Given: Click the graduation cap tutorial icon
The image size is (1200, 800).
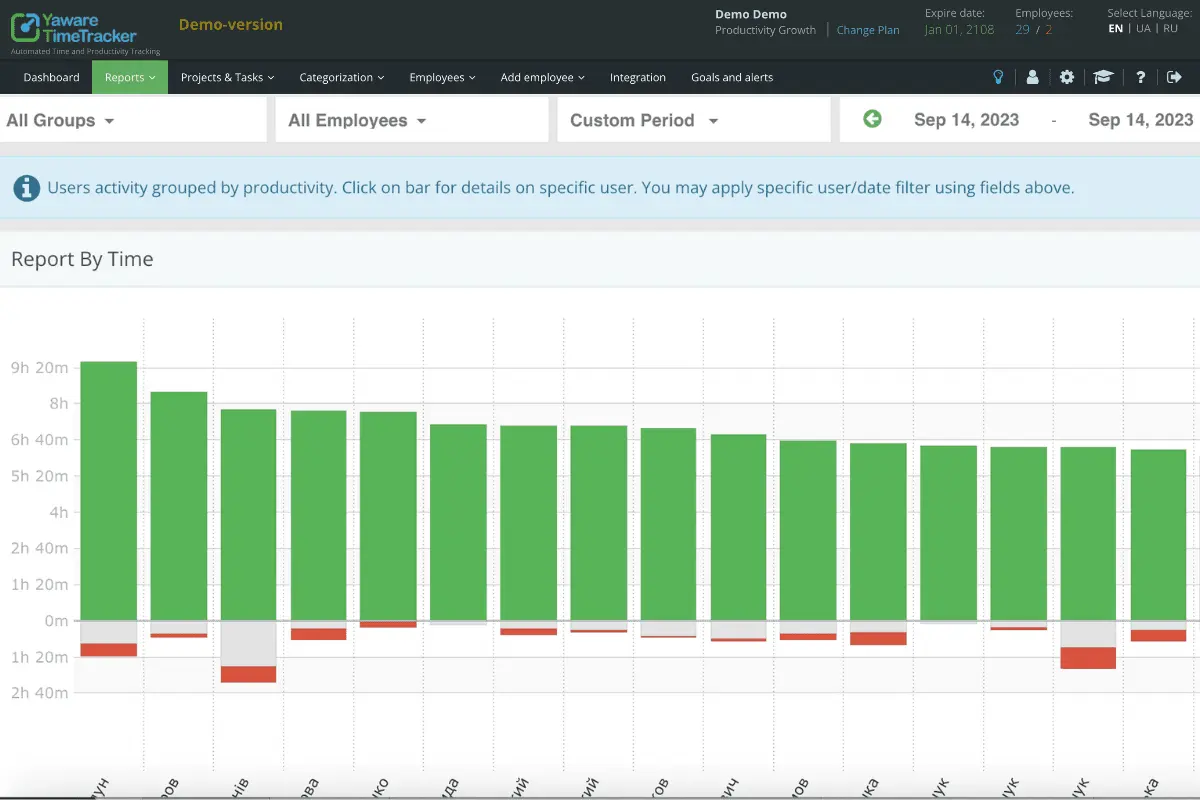Looking at the screenshot, I should coord(1103,77).
